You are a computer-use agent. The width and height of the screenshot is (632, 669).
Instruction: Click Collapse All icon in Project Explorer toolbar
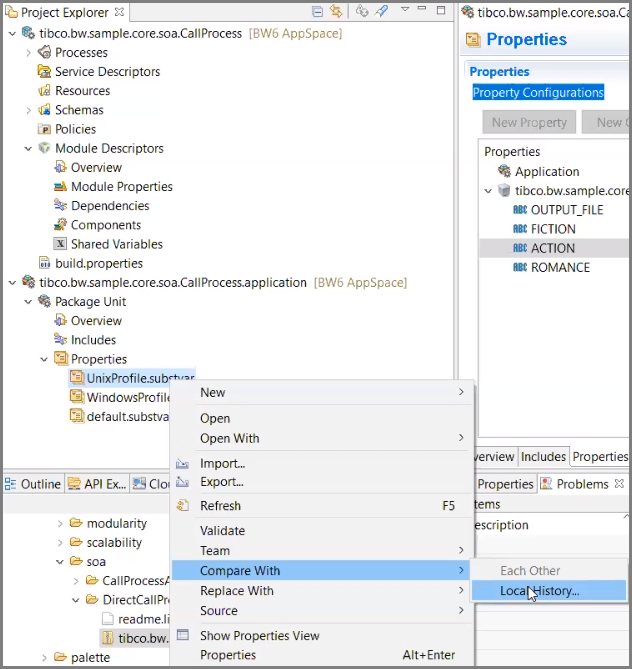pos(317,12)
